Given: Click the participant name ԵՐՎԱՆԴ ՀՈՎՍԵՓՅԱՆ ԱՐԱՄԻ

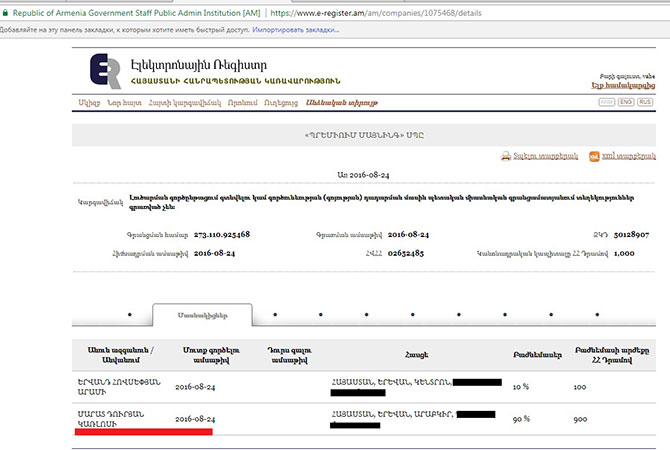Looking at the screenshot, I should (119, 387).
